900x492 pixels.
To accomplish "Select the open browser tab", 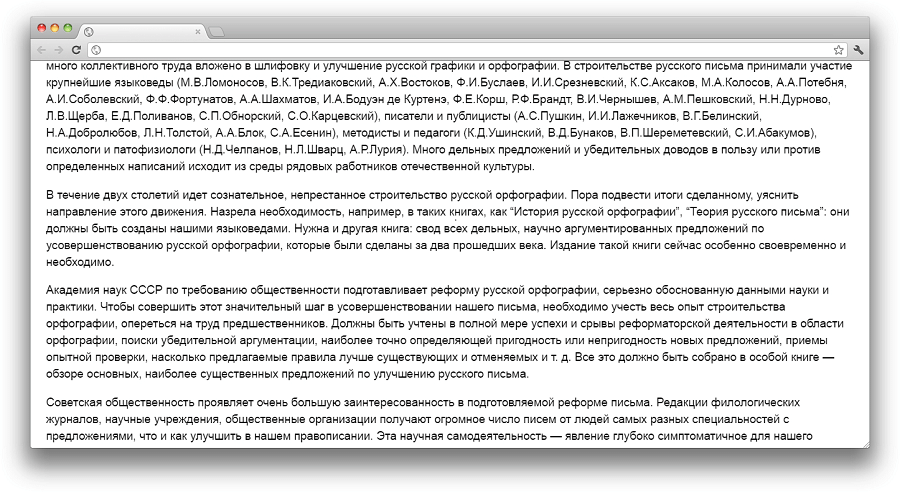I will pos(142,32).
